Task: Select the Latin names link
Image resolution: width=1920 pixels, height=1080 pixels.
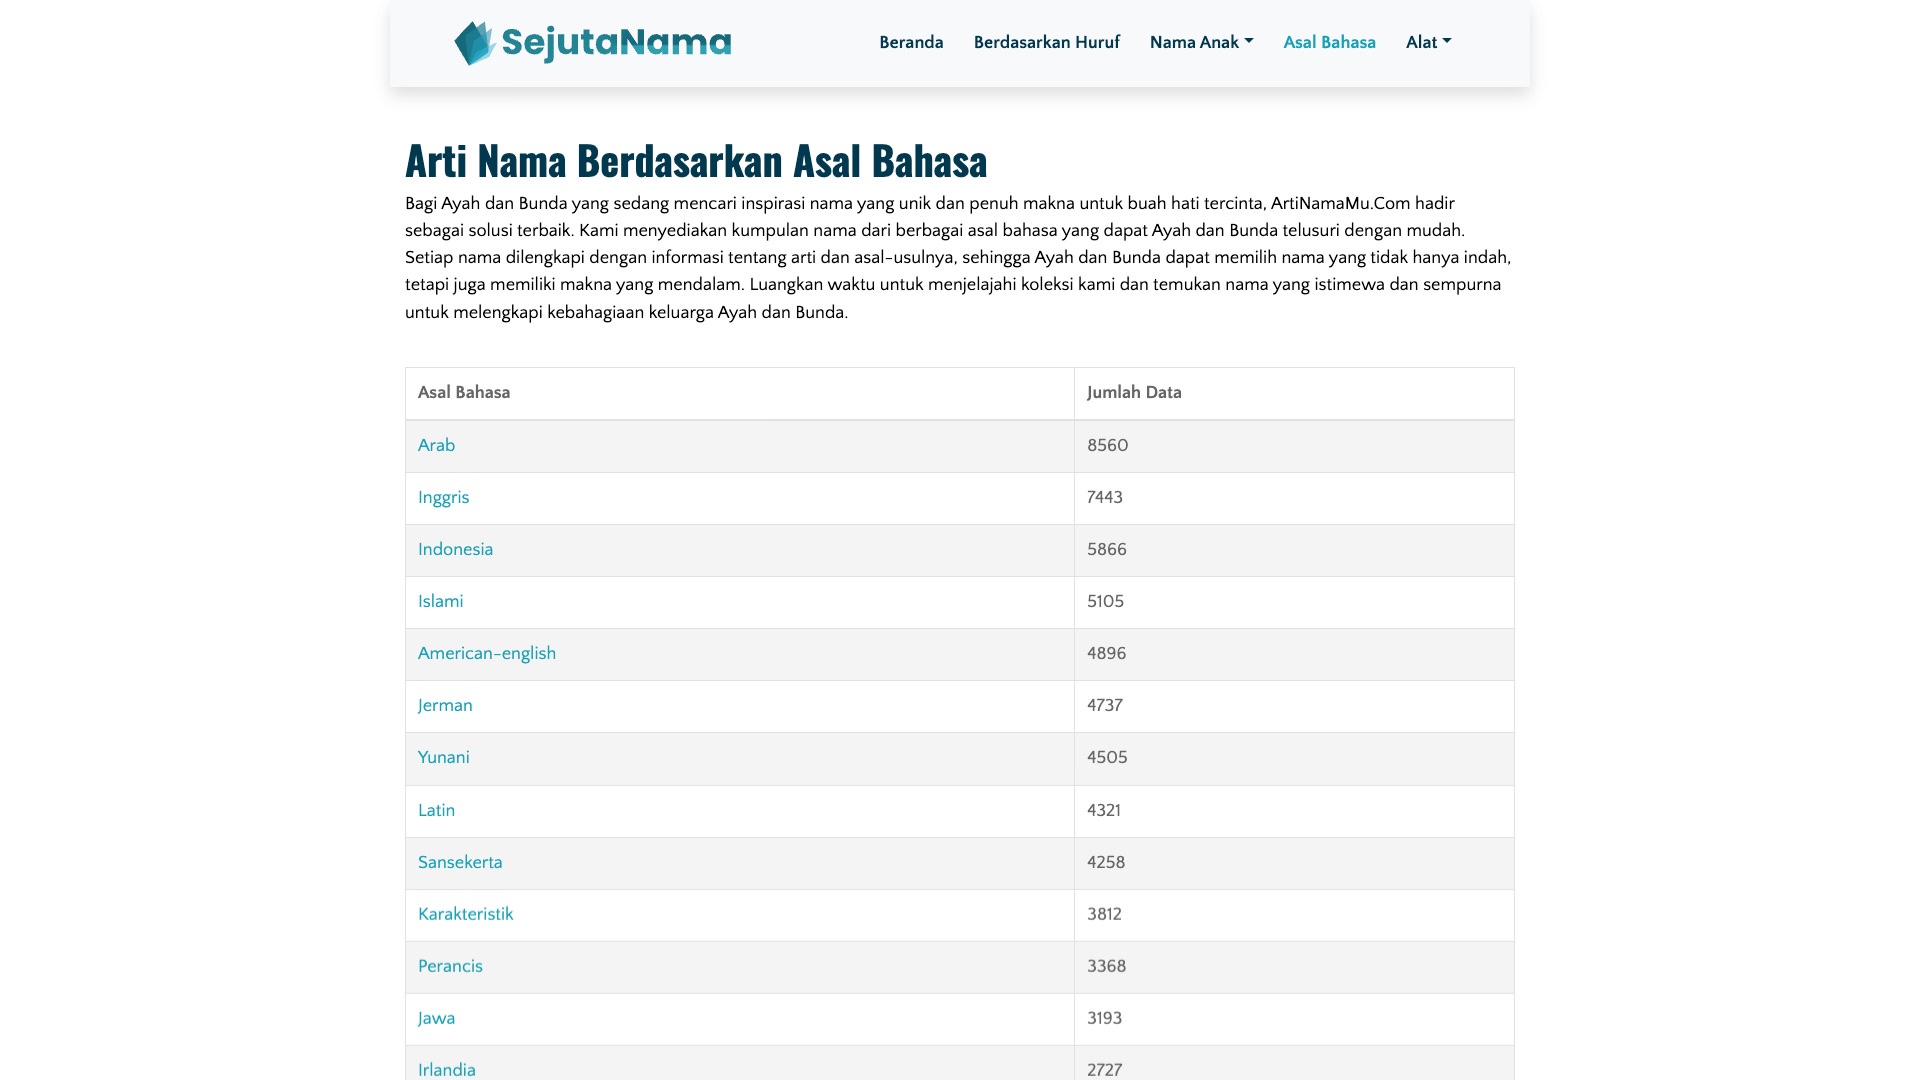Action: click(436, 810)
